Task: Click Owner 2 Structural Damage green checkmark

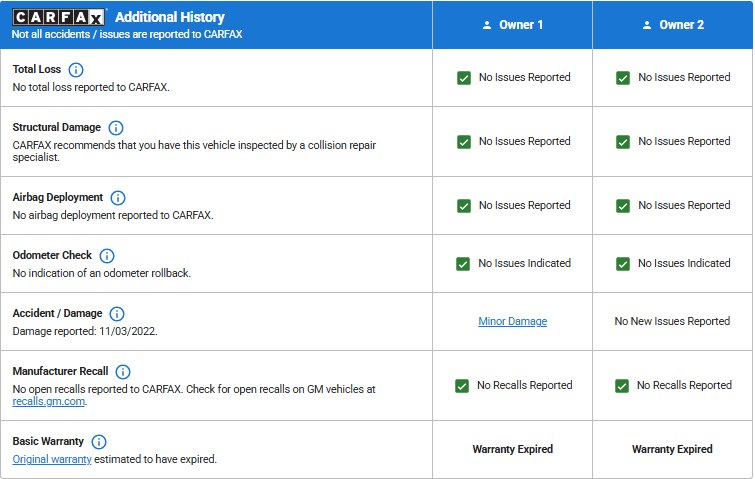Action: coord(623,142)
